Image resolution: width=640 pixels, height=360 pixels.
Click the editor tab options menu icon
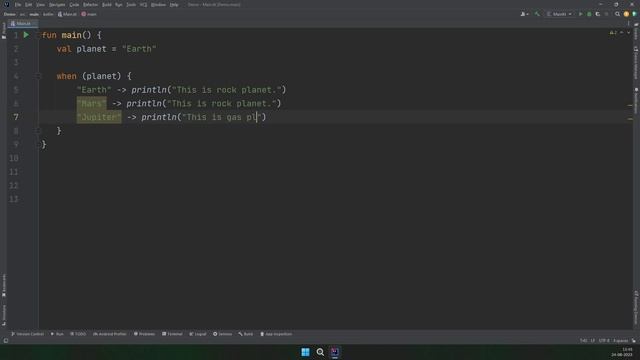[629, 24]
